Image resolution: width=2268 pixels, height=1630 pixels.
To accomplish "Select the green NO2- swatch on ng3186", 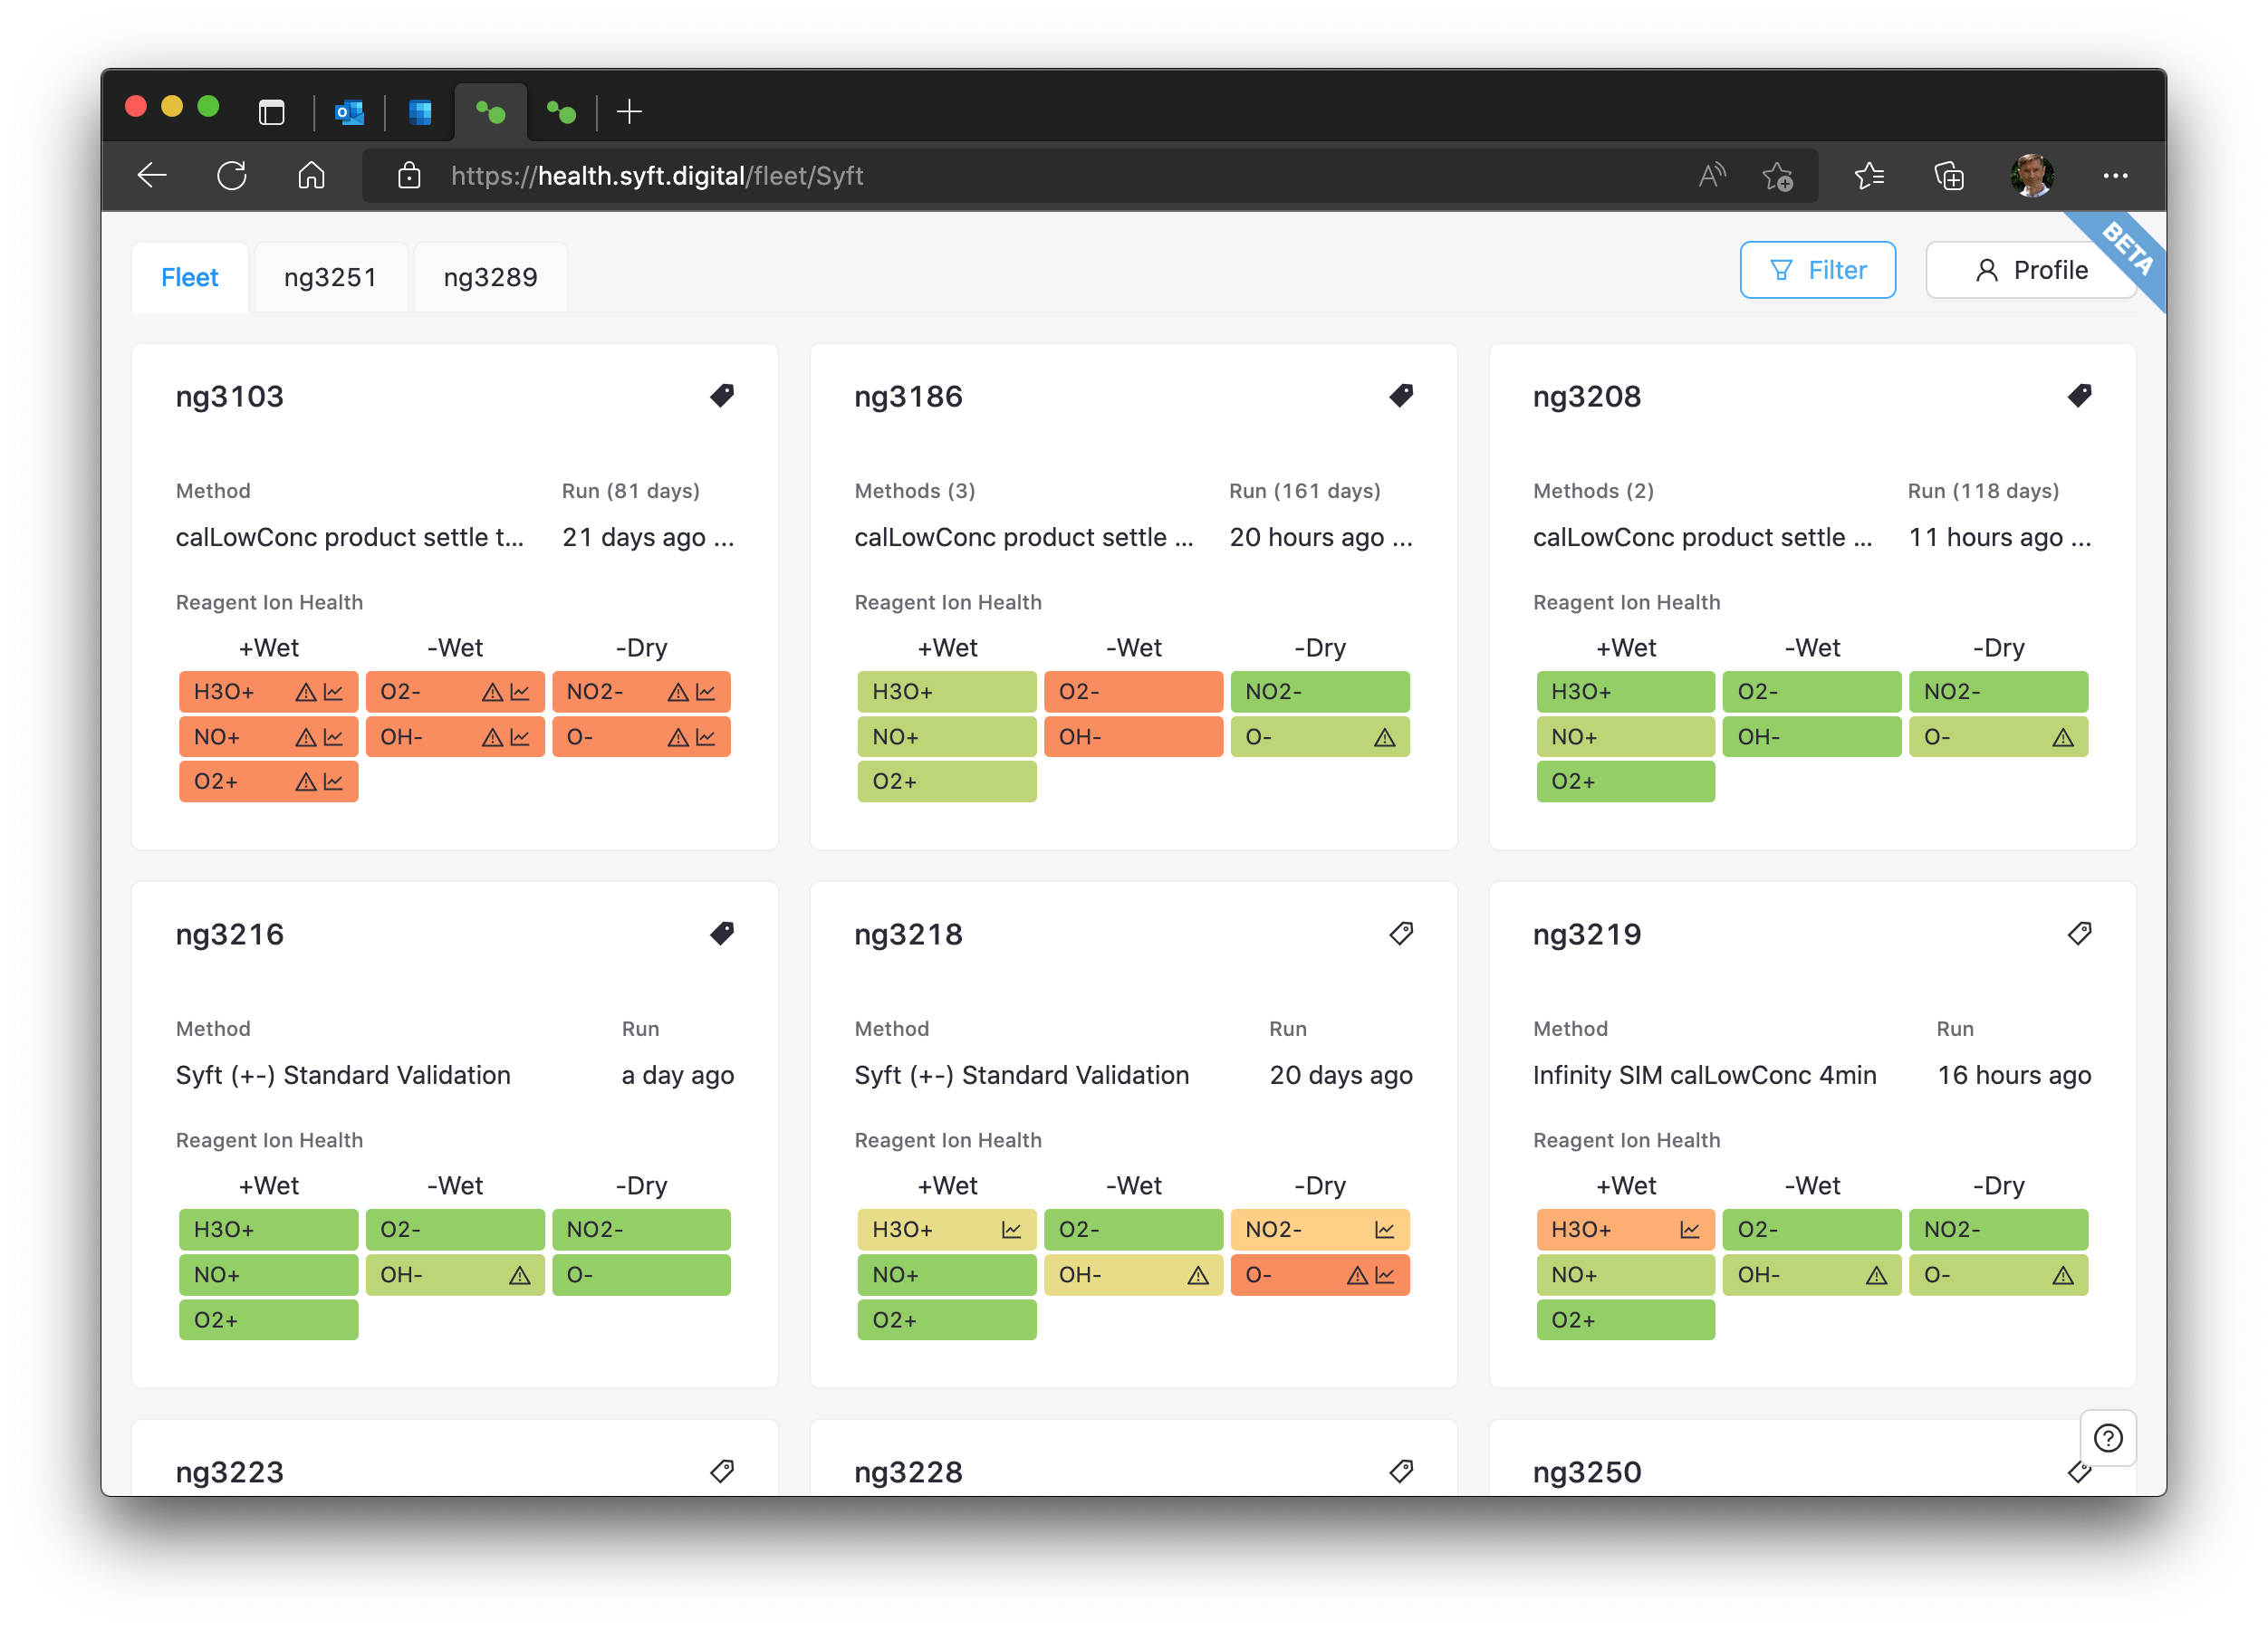I will 1319,692.
